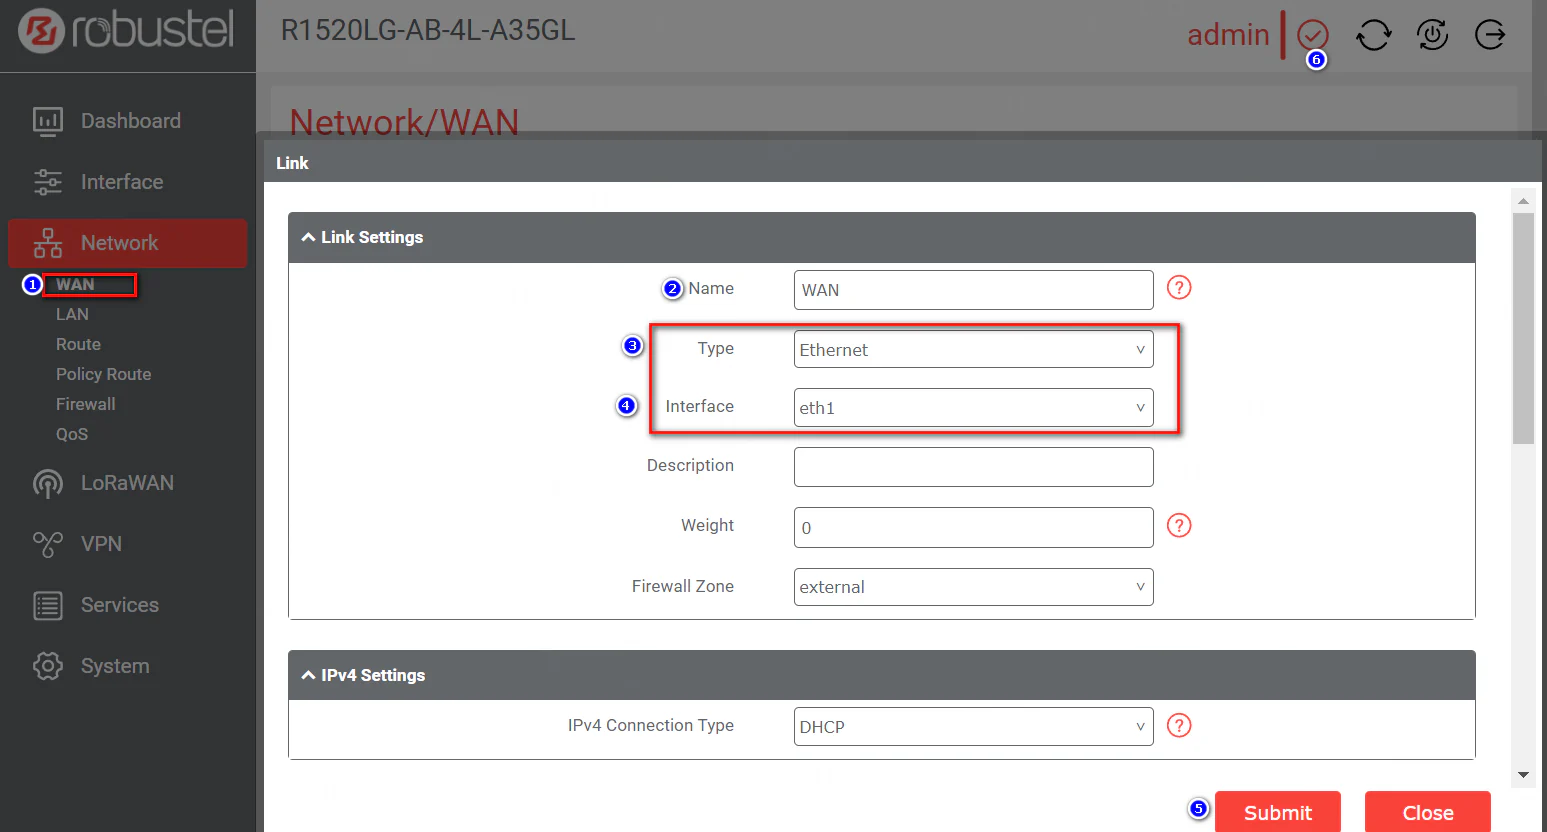
Task: Open Policy Route from the sidebar
Action: [x=103, y=374]
